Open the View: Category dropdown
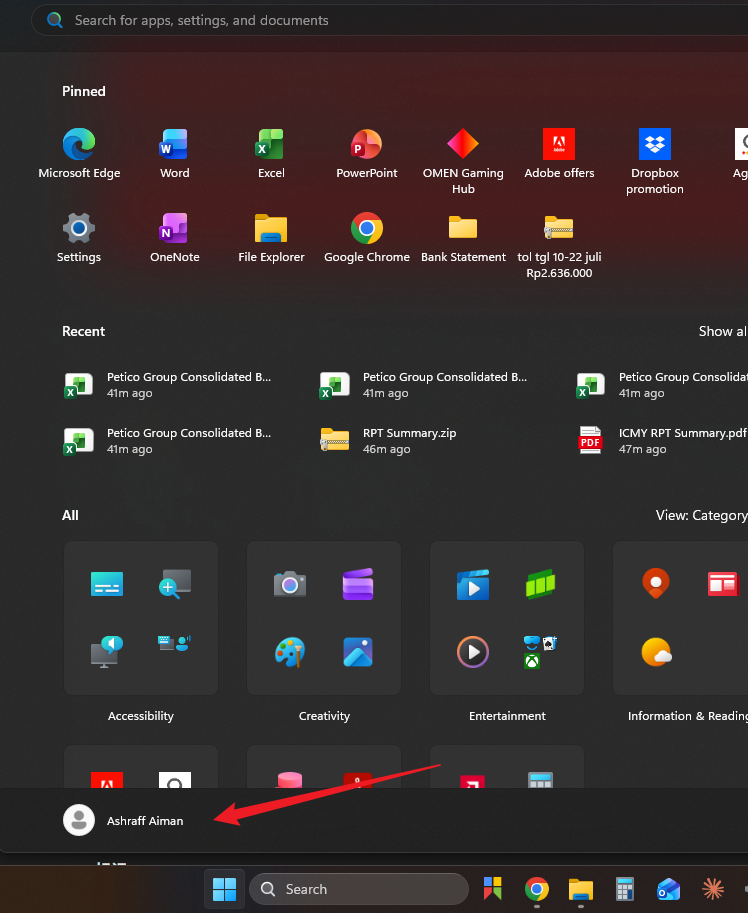 click(x=701, y=515)
